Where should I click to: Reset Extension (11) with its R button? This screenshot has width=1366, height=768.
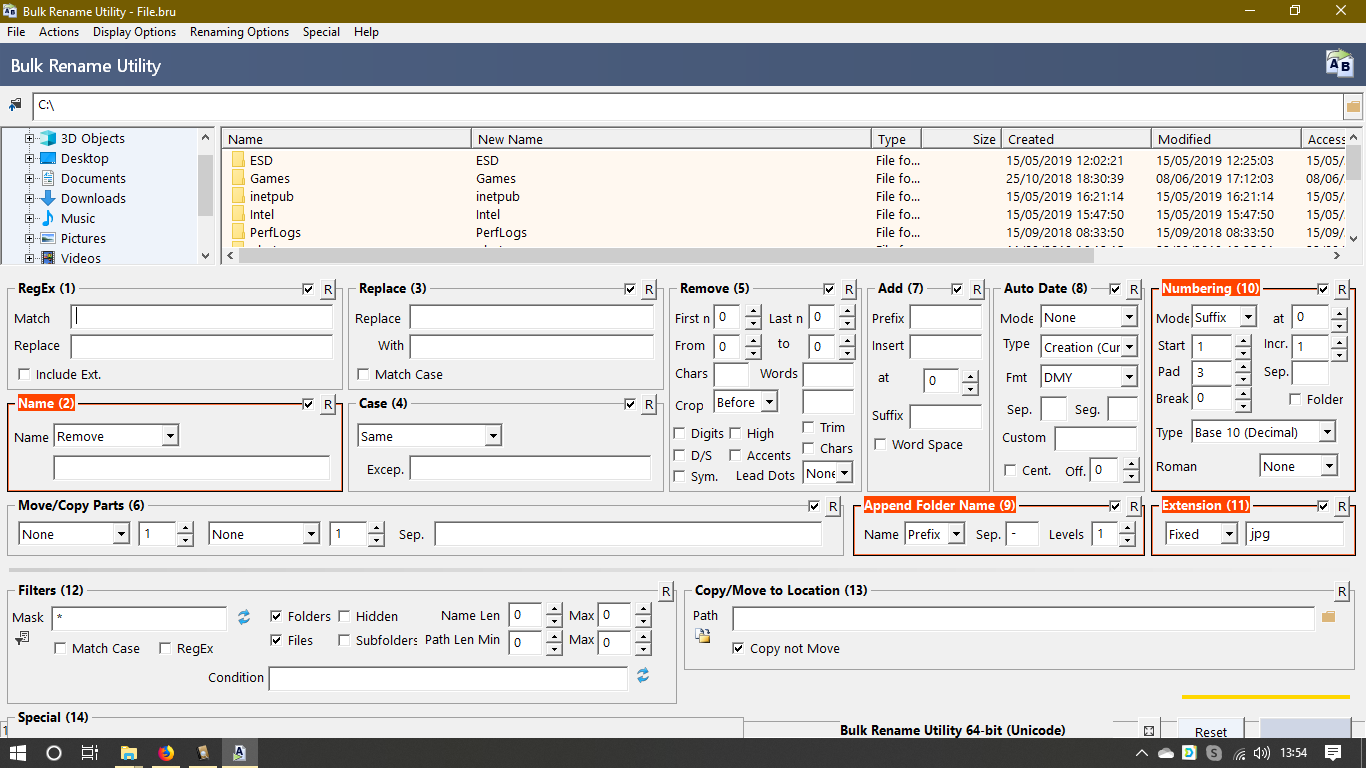1342,507
